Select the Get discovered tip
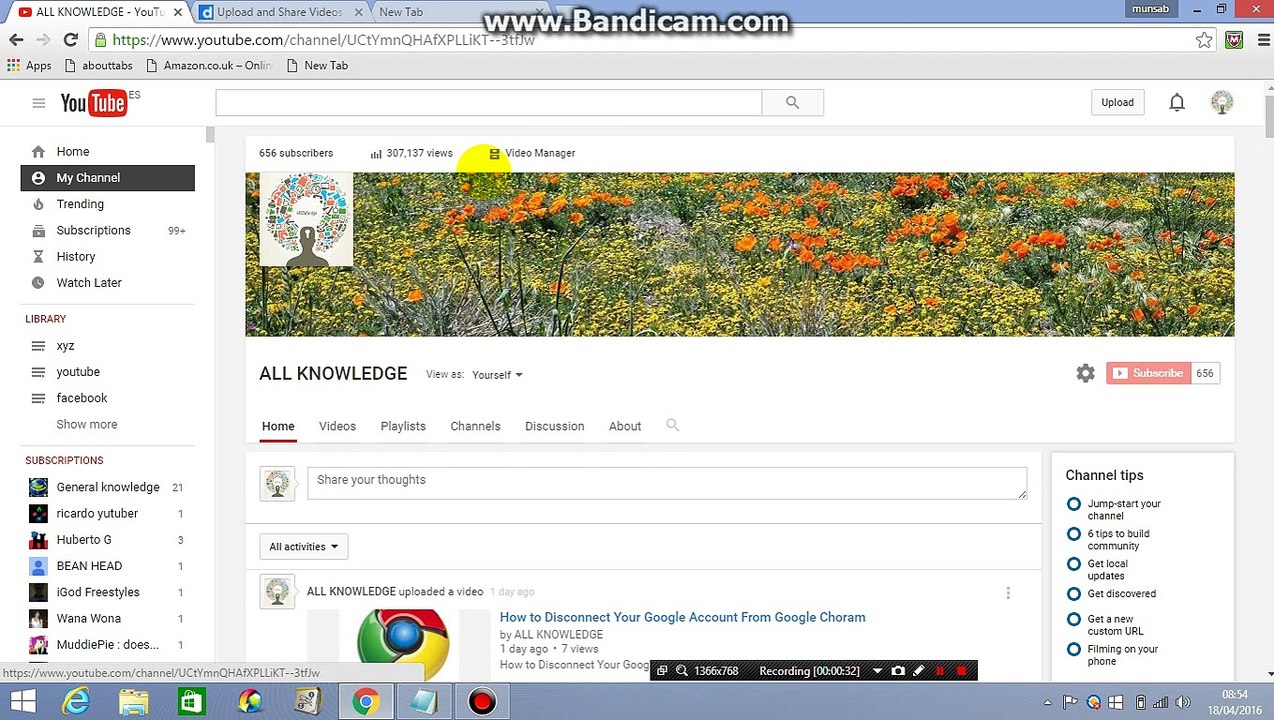 click(x=1111, y=593)
